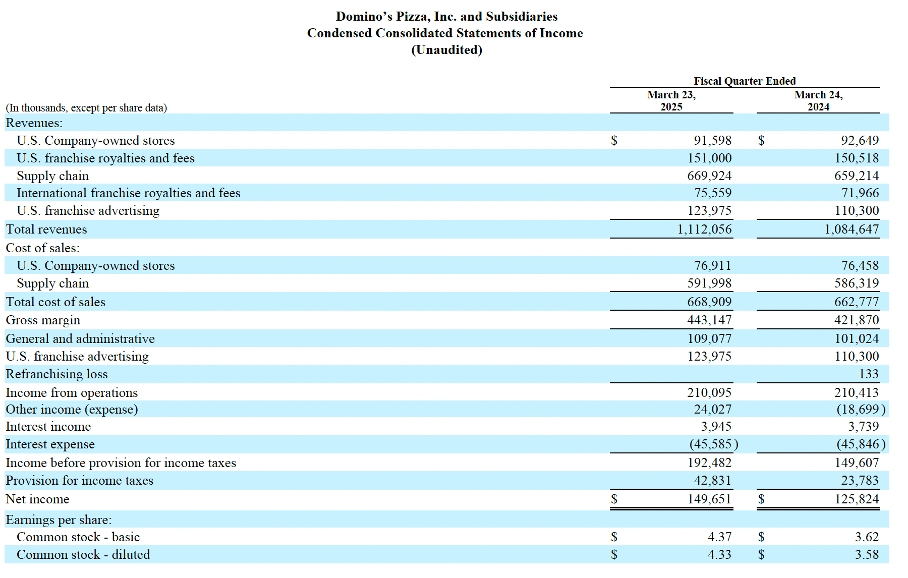Click the value 3,945
Screen dimensions: 908x578
pyautogui.click(x=716, y=427)
